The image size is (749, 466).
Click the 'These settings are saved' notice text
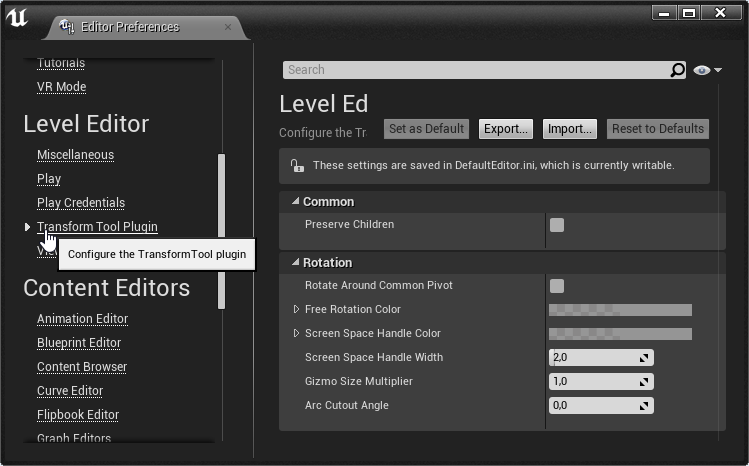(x=494, y=165)
